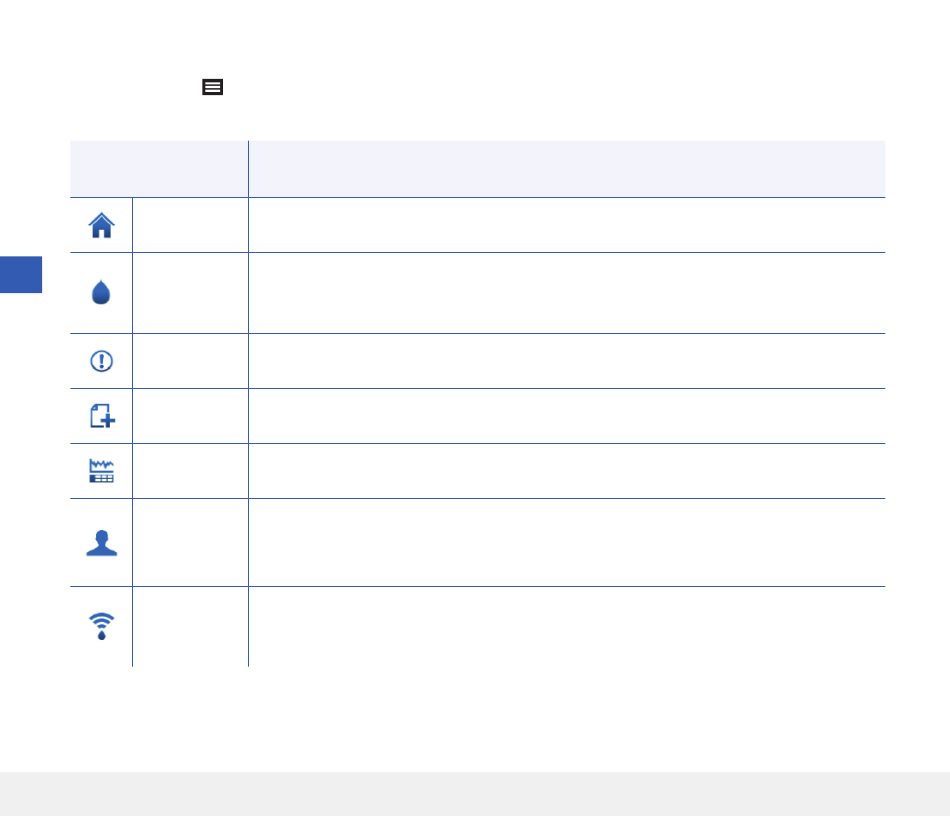Choose the add document plus icon
Viewport: 950px width, 816px height.
102,416
